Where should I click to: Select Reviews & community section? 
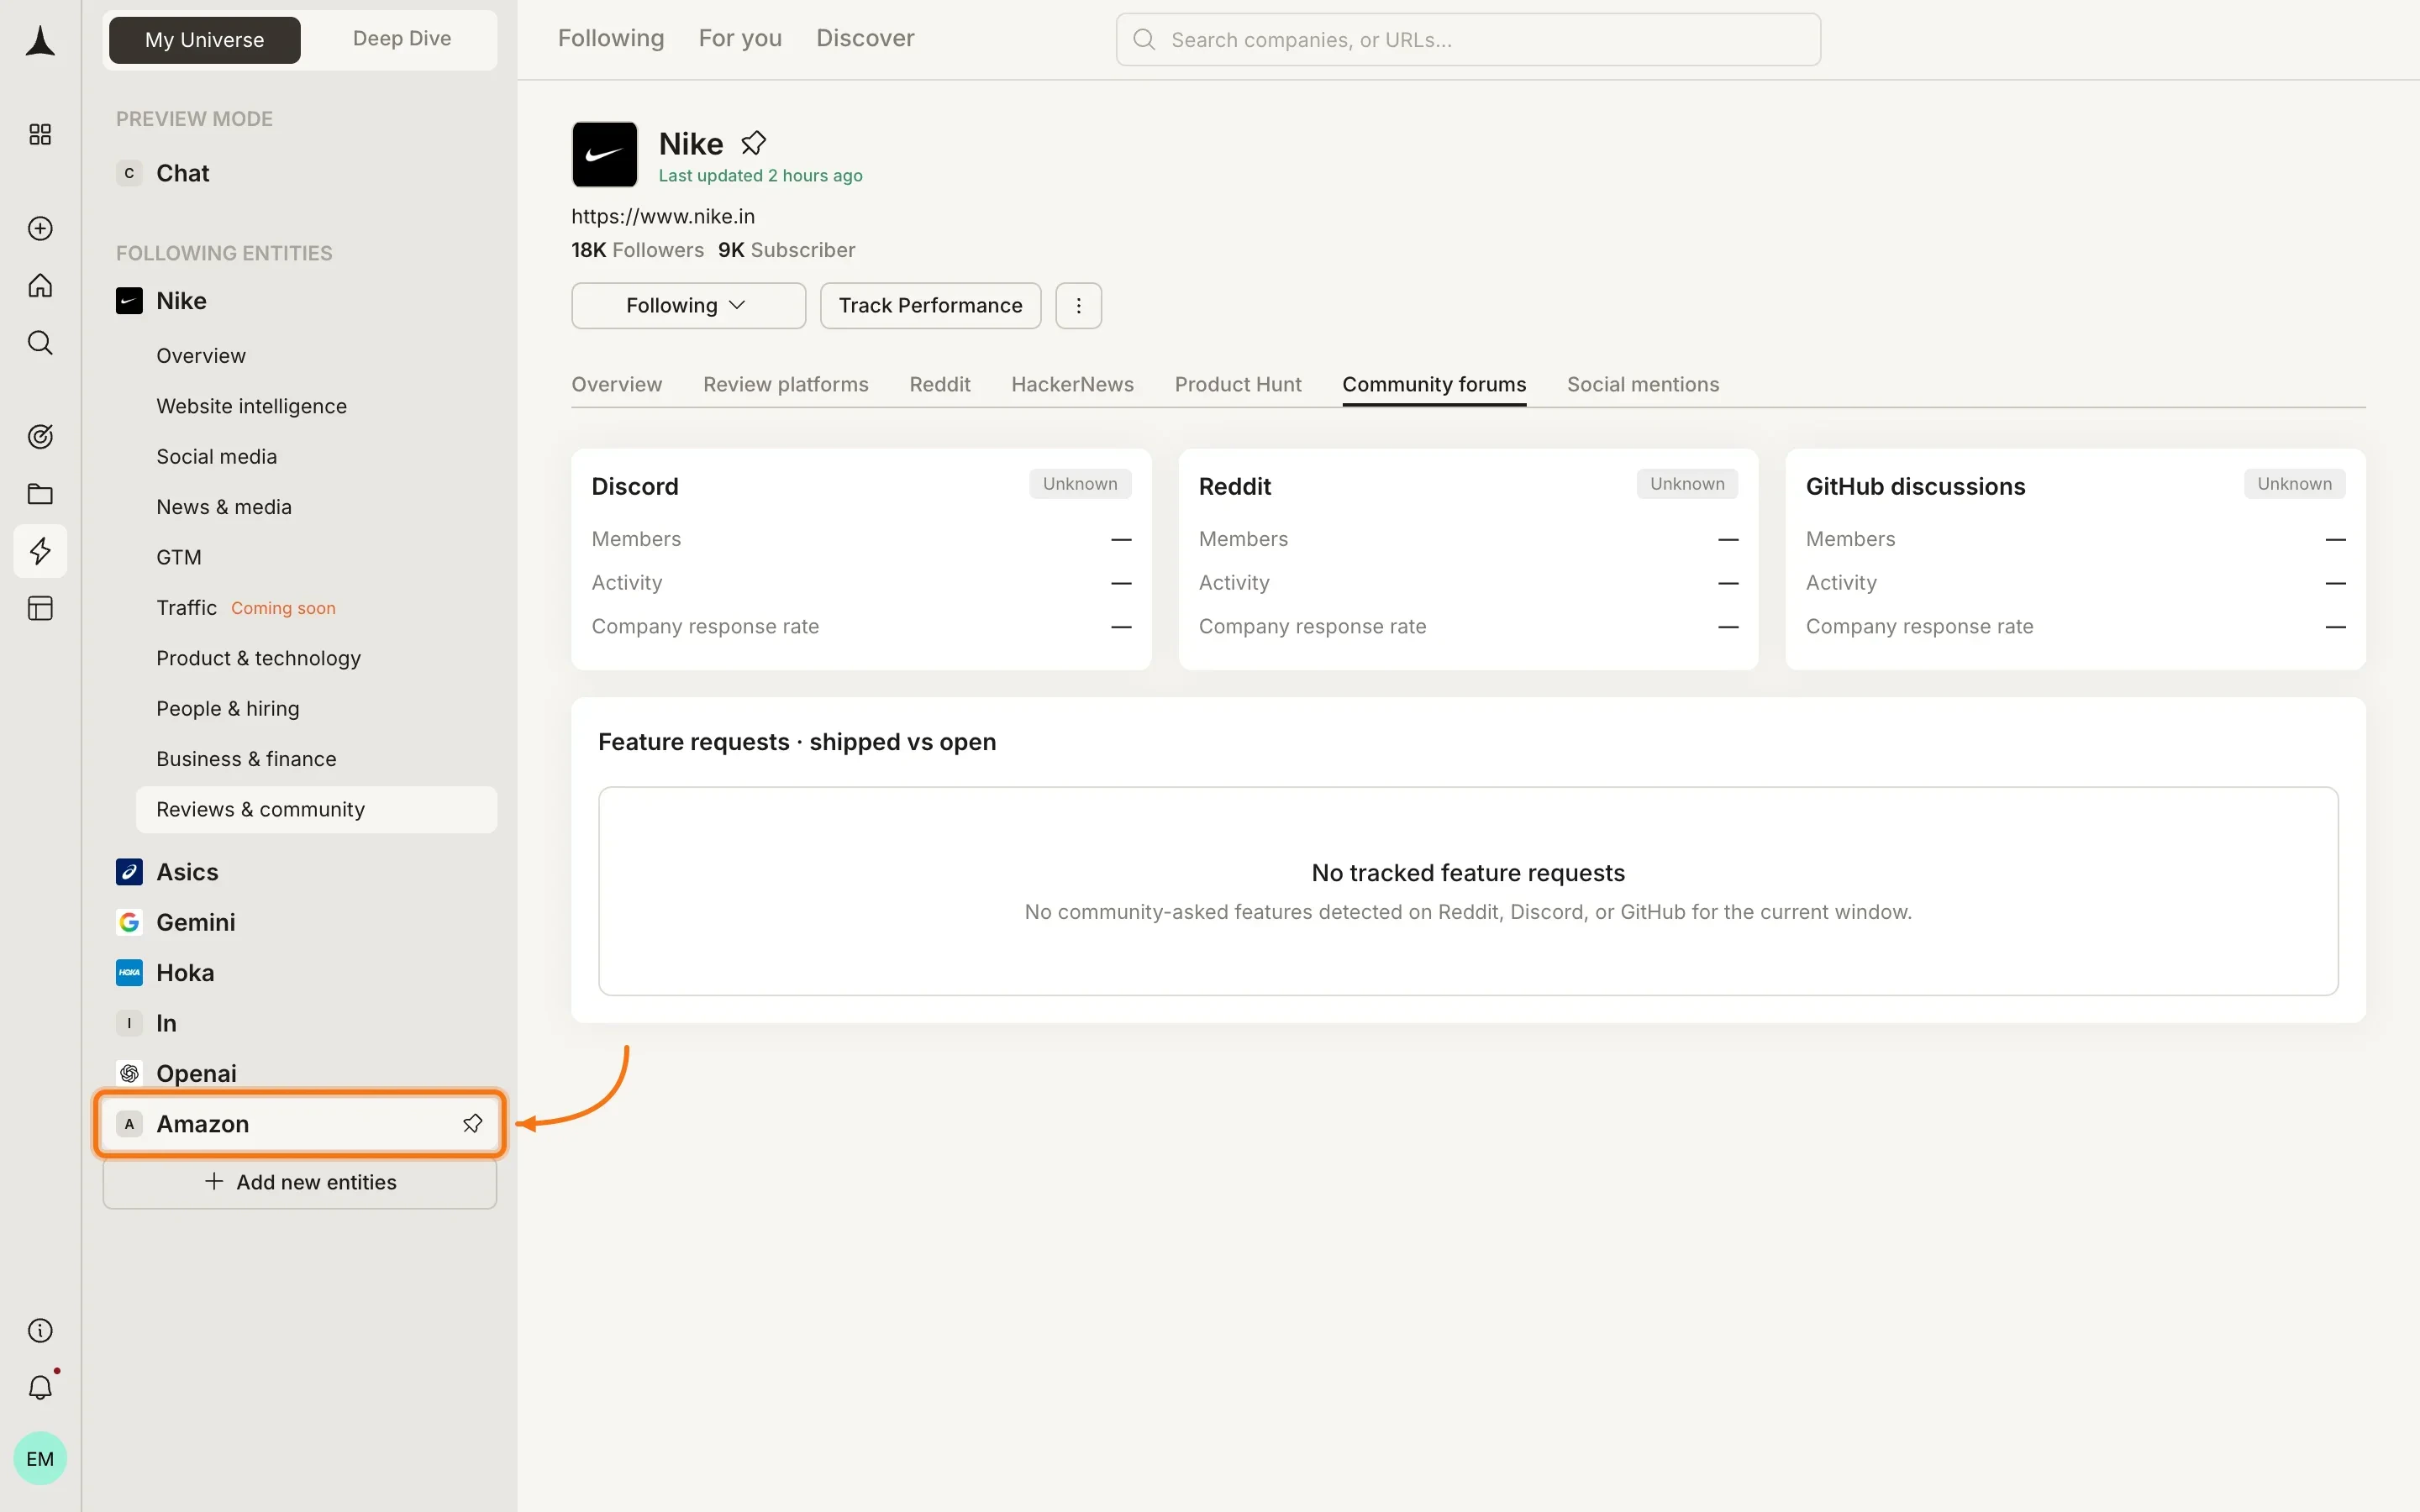(316, 809)
